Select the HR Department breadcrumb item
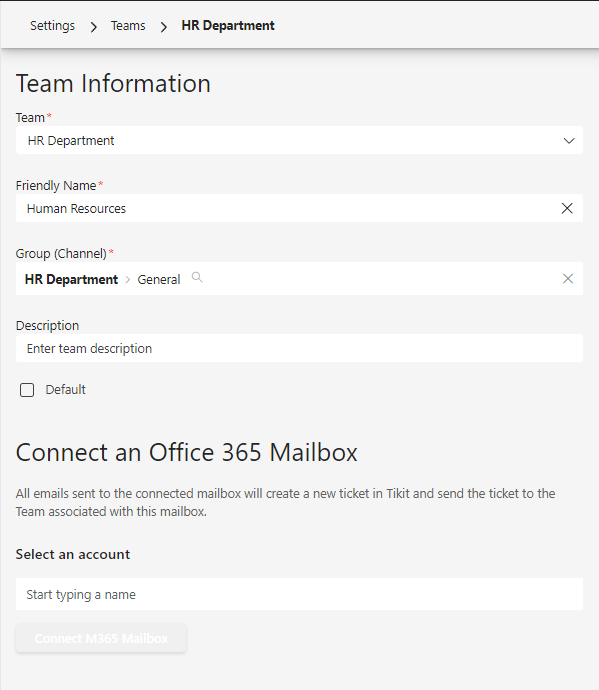Screen dimensions: 599x690 (x=228, y=26)
